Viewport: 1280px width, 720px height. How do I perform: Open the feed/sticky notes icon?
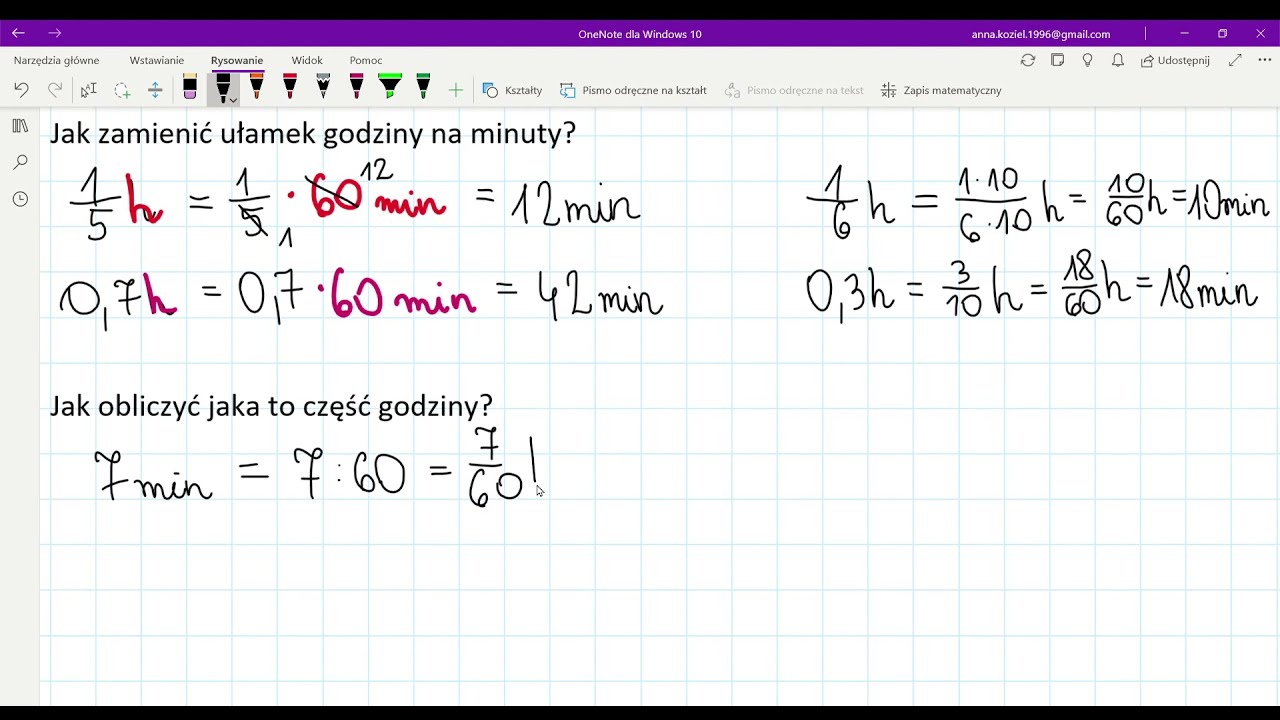pos(1058,60)
